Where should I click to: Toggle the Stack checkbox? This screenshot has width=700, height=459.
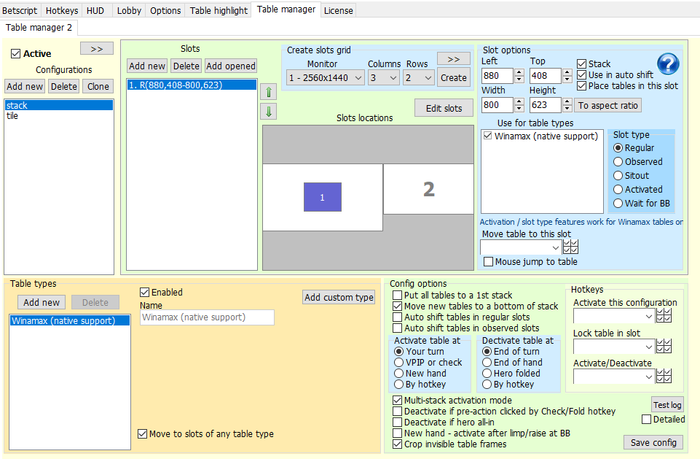(582, 64)
